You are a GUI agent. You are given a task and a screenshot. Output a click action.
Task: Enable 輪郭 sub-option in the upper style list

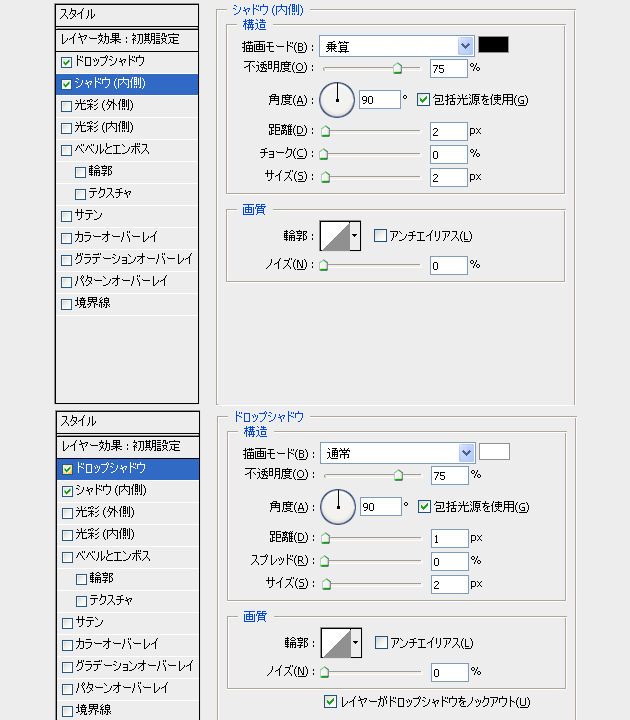pos(80,172)
